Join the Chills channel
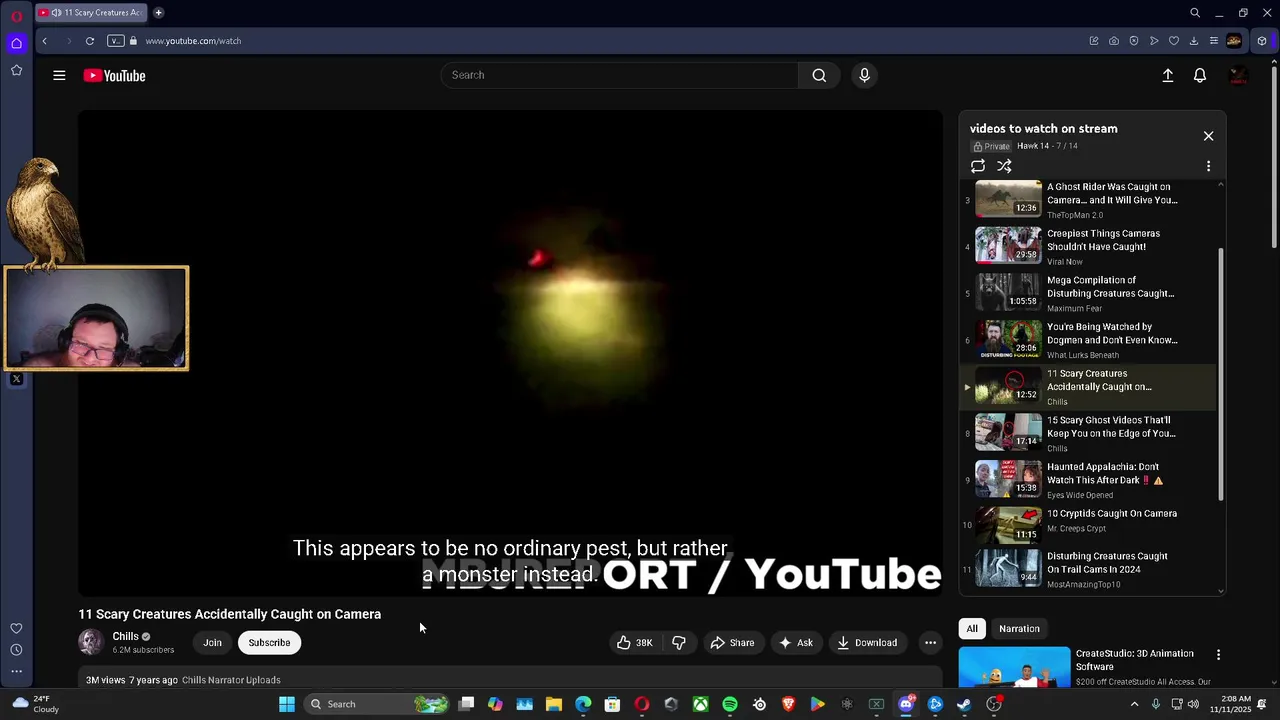This screenshot has width=1280, height=720. click(x=212, y=643)
